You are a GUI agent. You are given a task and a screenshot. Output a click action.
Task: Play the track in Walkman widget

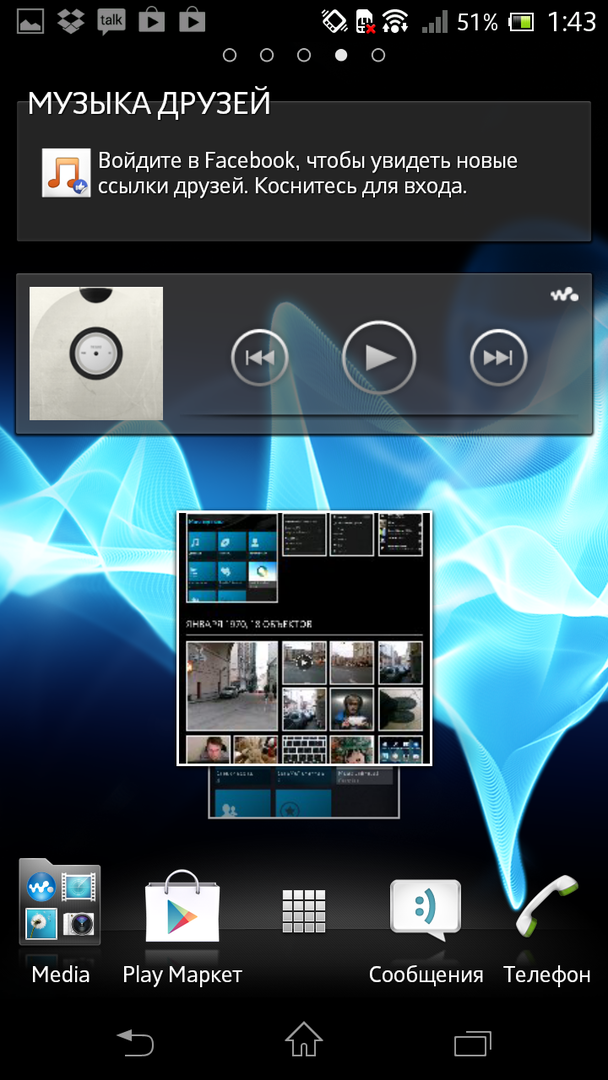click(x=379, y=357)
